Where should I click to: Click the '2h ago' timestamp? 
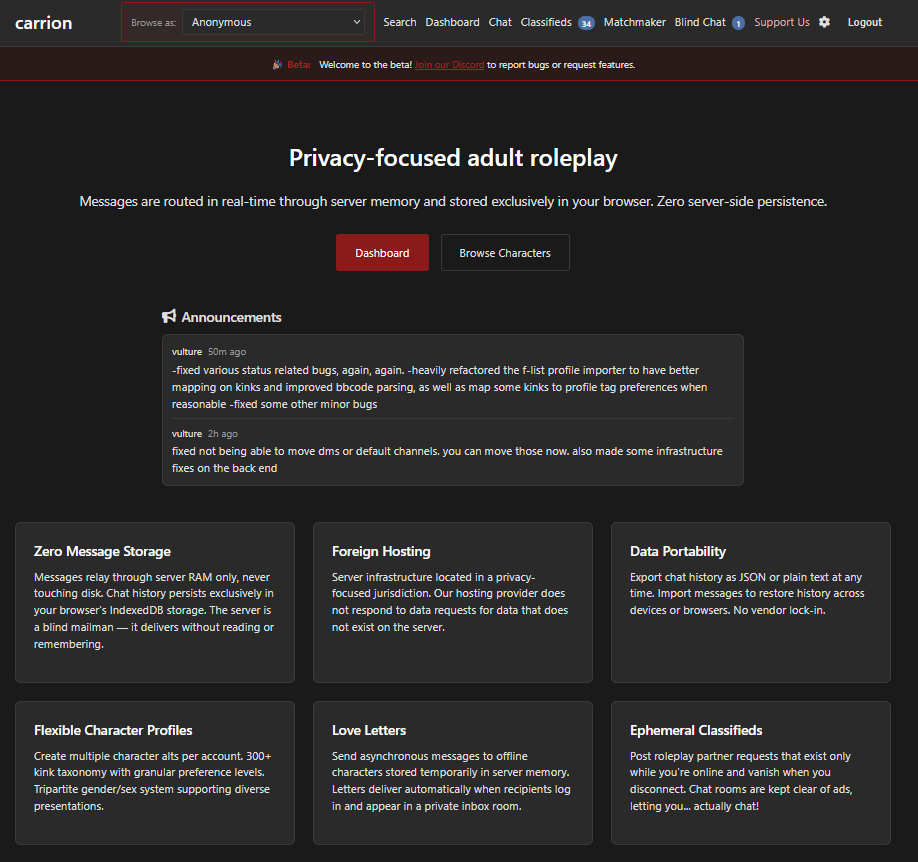point(222,433)
